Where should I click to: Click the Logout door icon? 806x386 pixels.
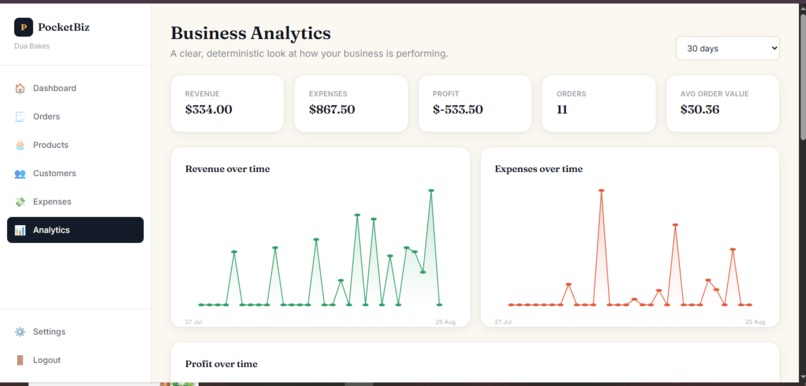coord(20,360)
